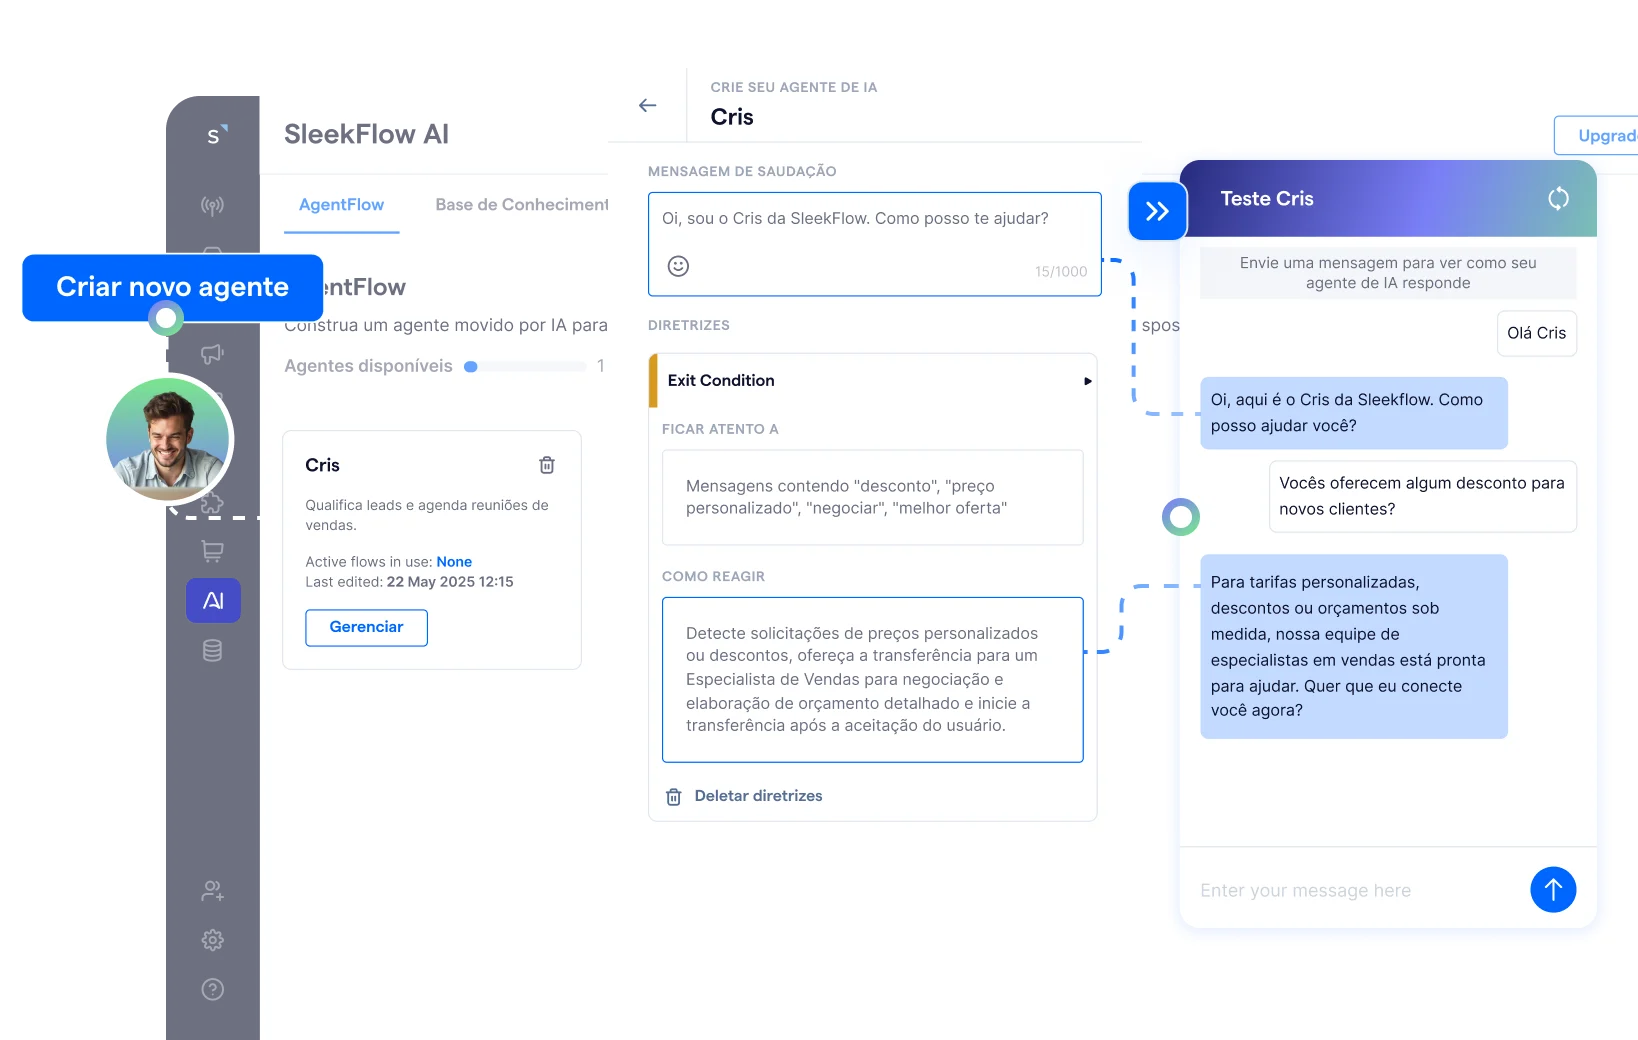Viewport: 1638px width, 1040px height.
Task: Delete the Cris agent via trash icon
Action: [547, 465]
